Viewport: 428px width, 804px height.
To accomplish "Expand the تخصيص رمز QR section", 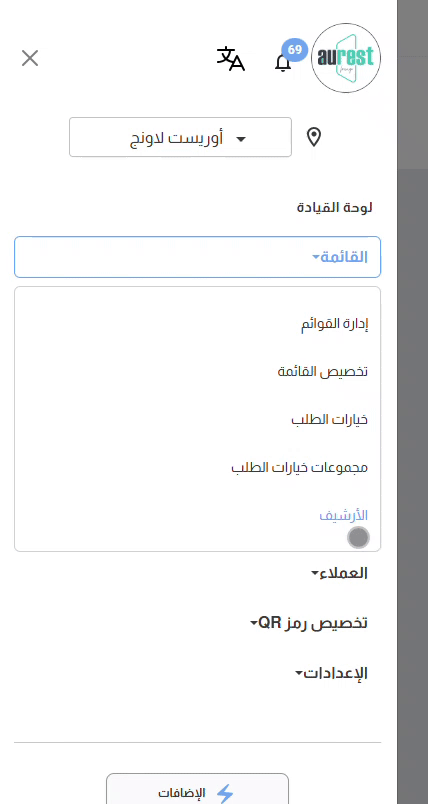I will point(309,623).
